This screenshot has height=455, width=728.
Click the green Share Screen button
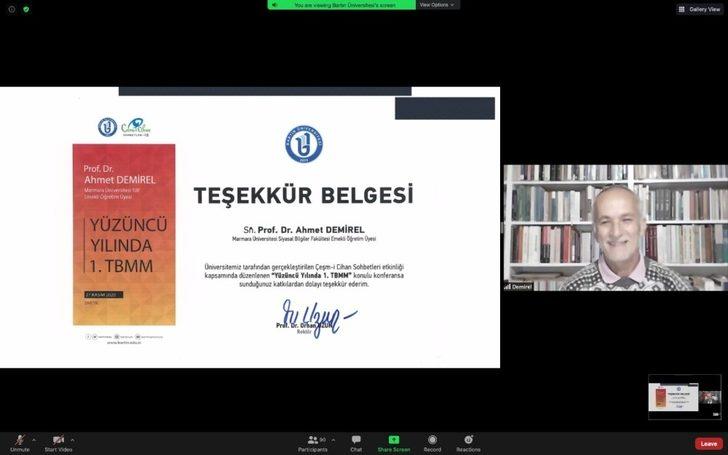pos(394,443)
